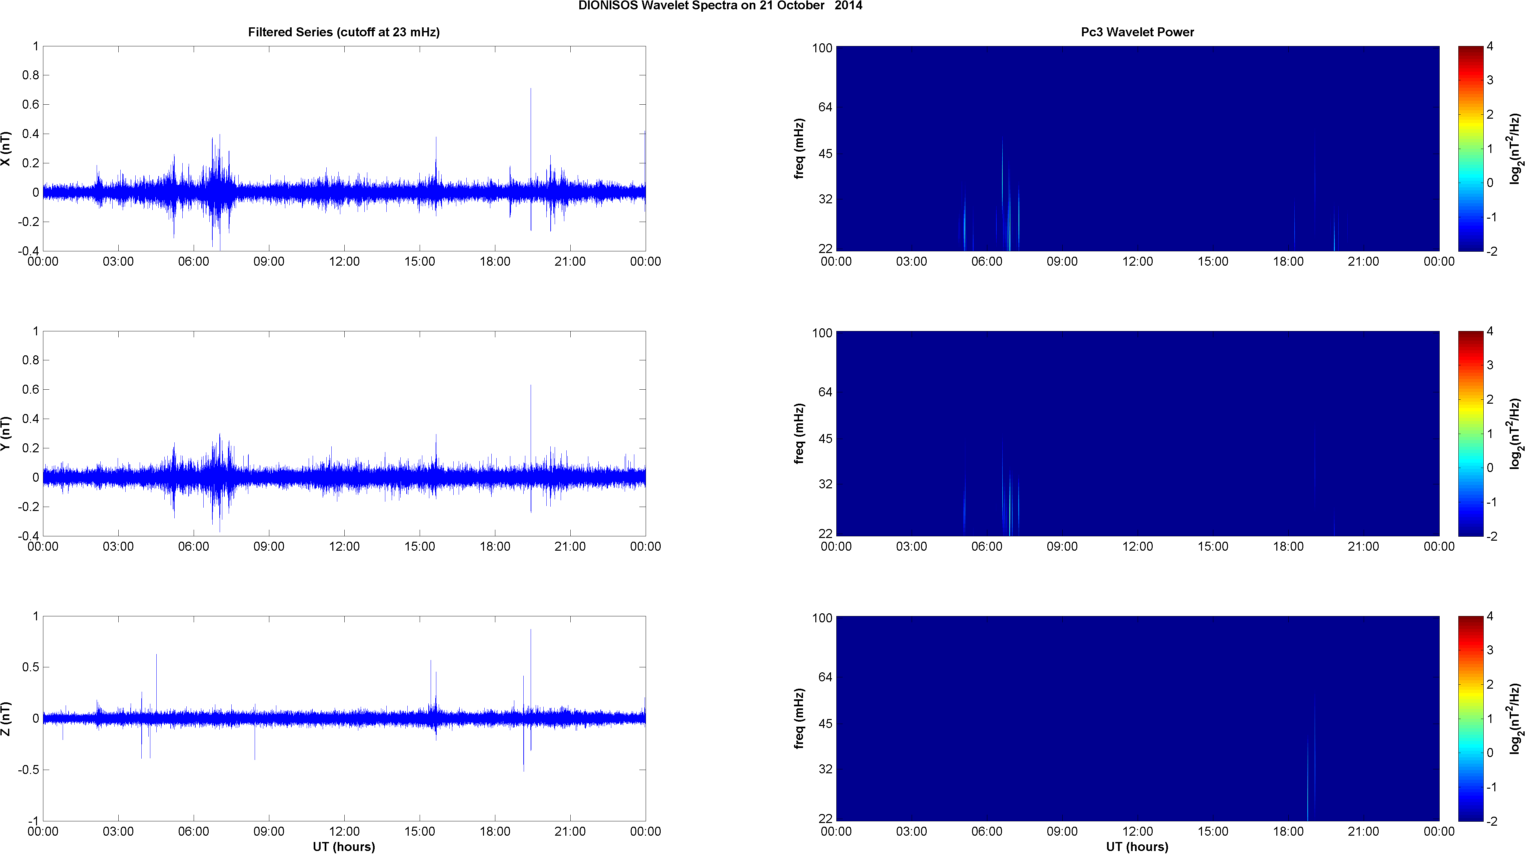
Task: Click the "64" frequency tick on the bottom wavelet plot
Action: click(825, 677)
